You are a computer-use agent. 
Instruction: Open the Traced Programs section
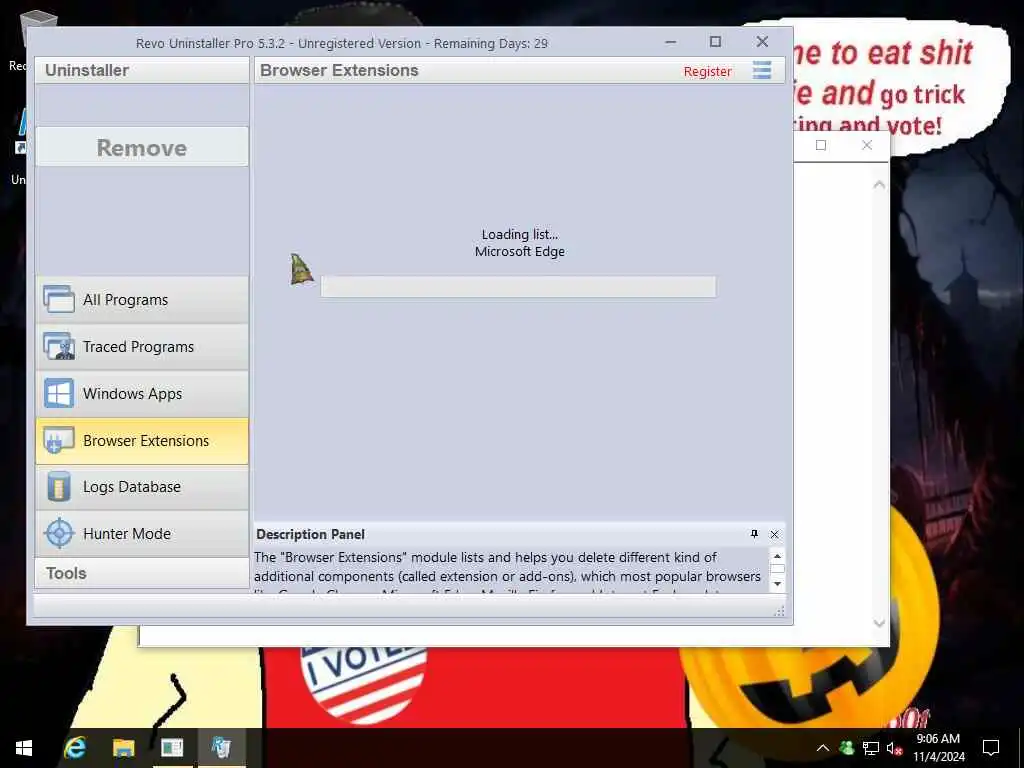[142, 347]
